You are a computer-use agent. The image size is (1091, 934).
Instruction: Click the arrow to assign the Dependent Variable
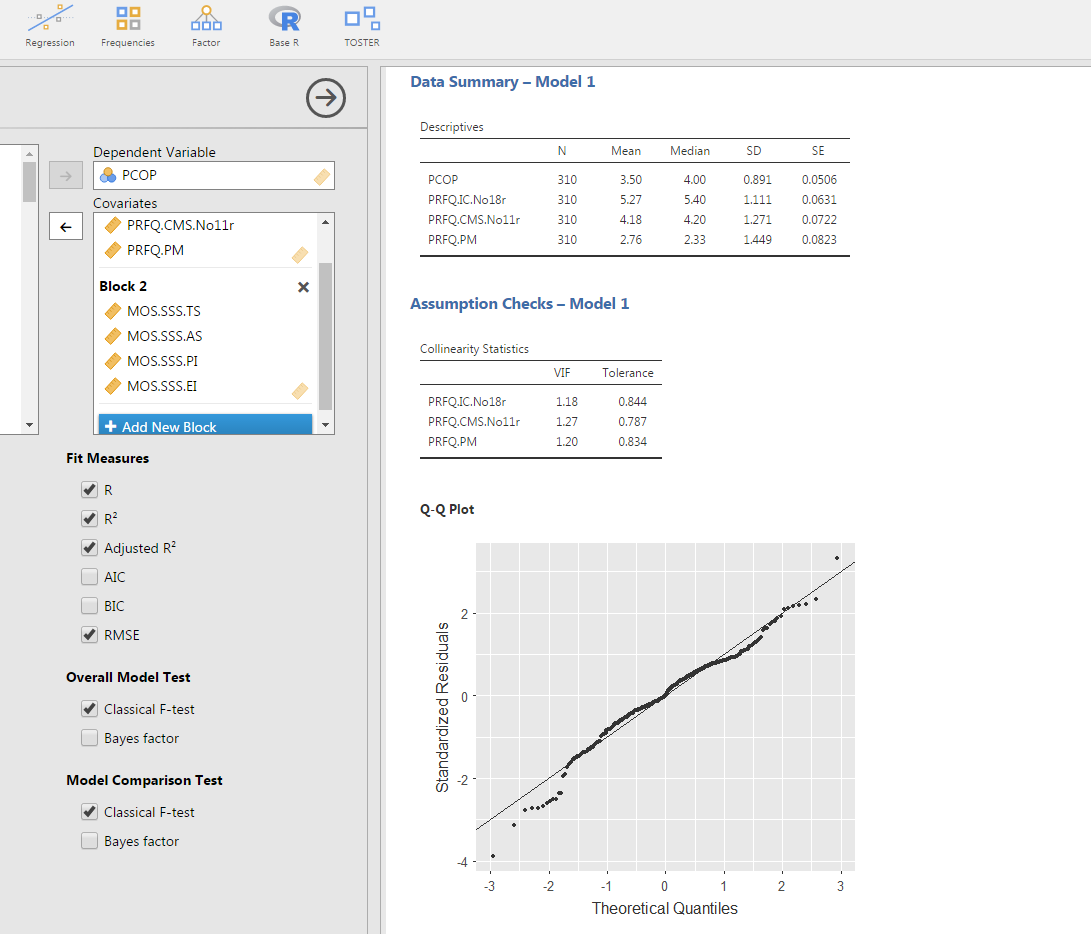(65, 174)
